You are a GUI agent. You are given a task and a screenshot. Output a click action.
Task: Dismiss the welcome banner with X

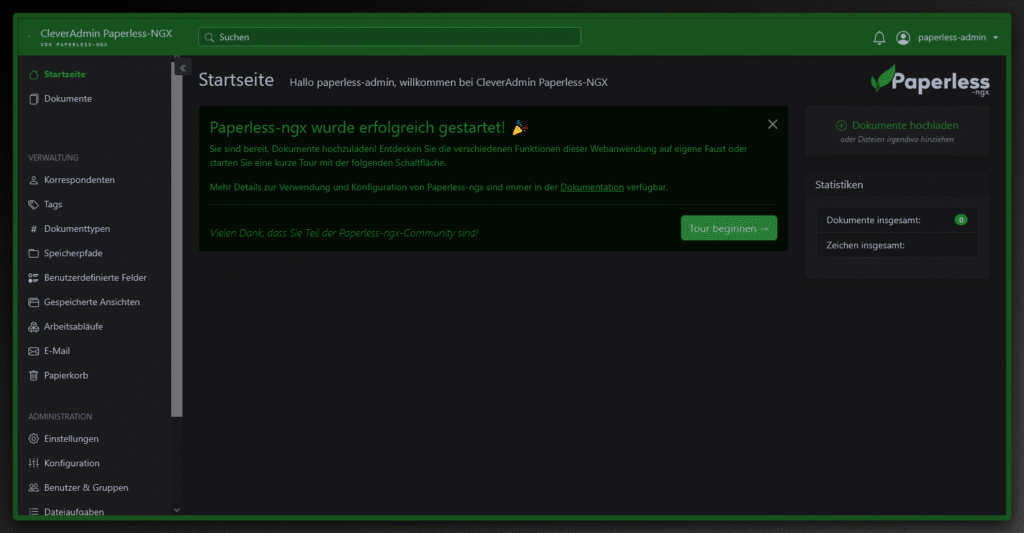tap(772, 124)
